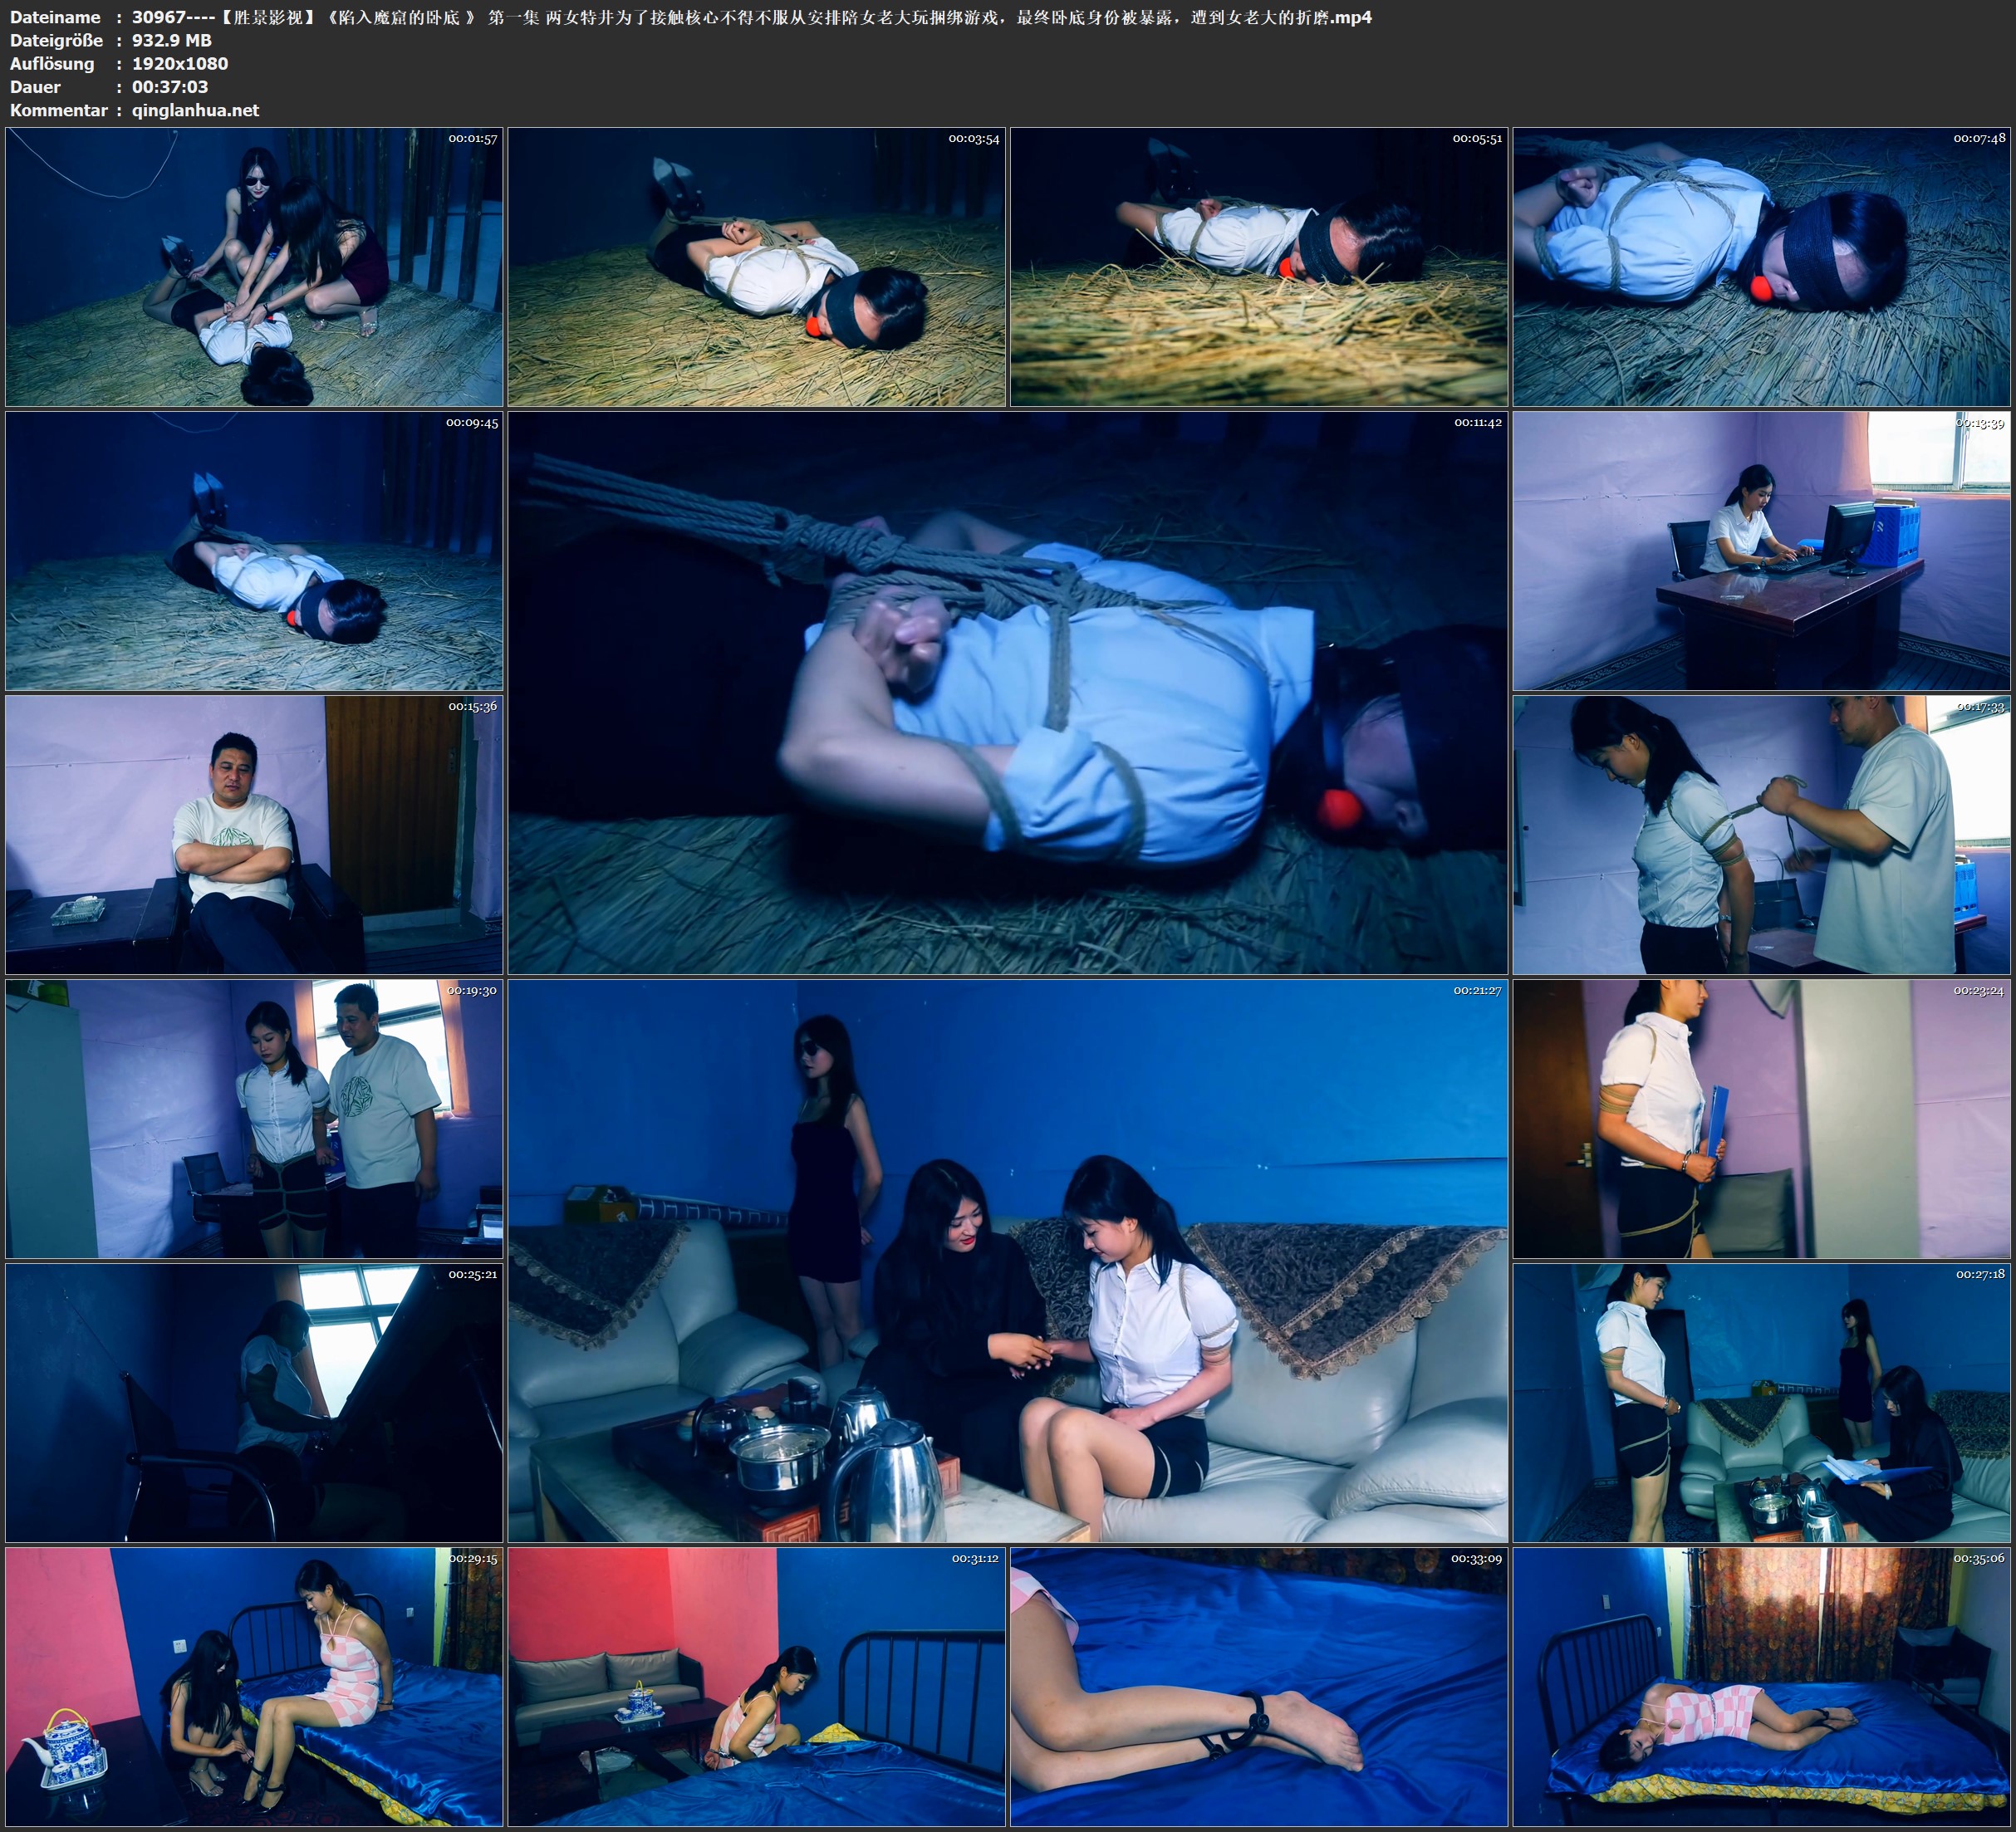Open the thumbnail at 00:03:54
The height and width of the screenshot is (1832, 2016).
click(x=756, y=267)
